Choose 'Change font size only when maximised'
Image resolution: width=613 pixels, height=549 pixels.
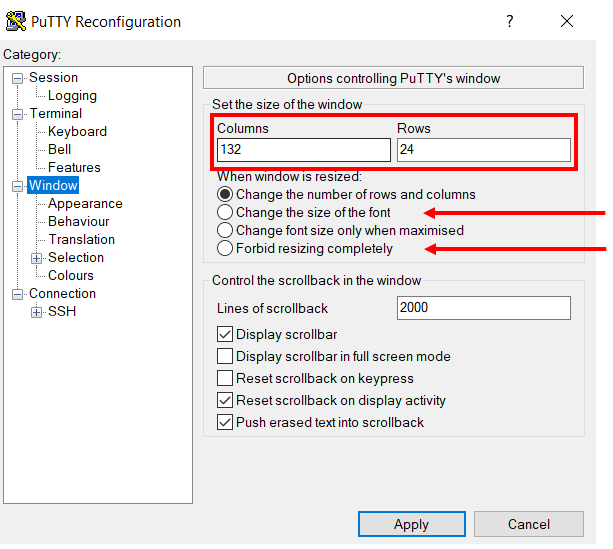[226, 231]
